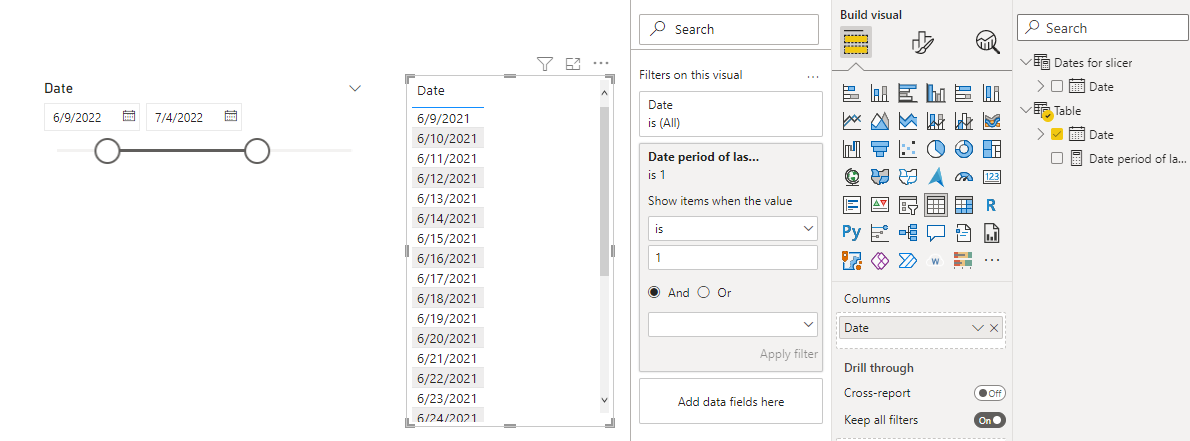This screenshot has width=1190, height=441.
Task: Switch to the Analytics tab
Action: 987,43
